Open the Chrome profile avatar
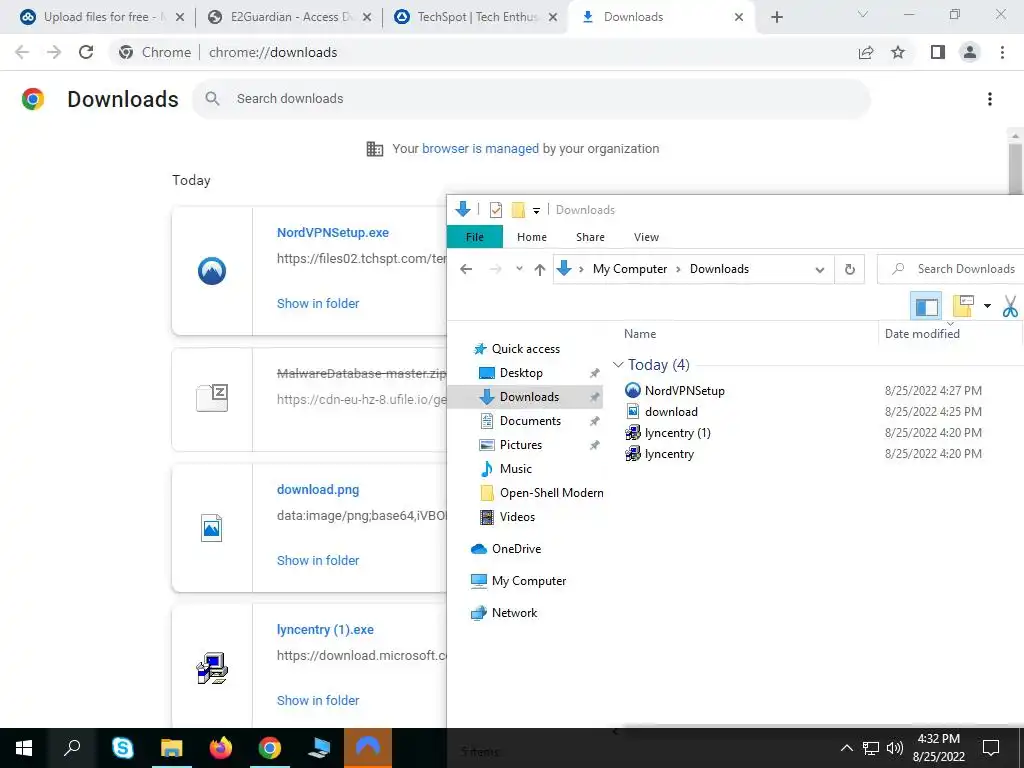 pyautogui.click(x=970, y=52)
